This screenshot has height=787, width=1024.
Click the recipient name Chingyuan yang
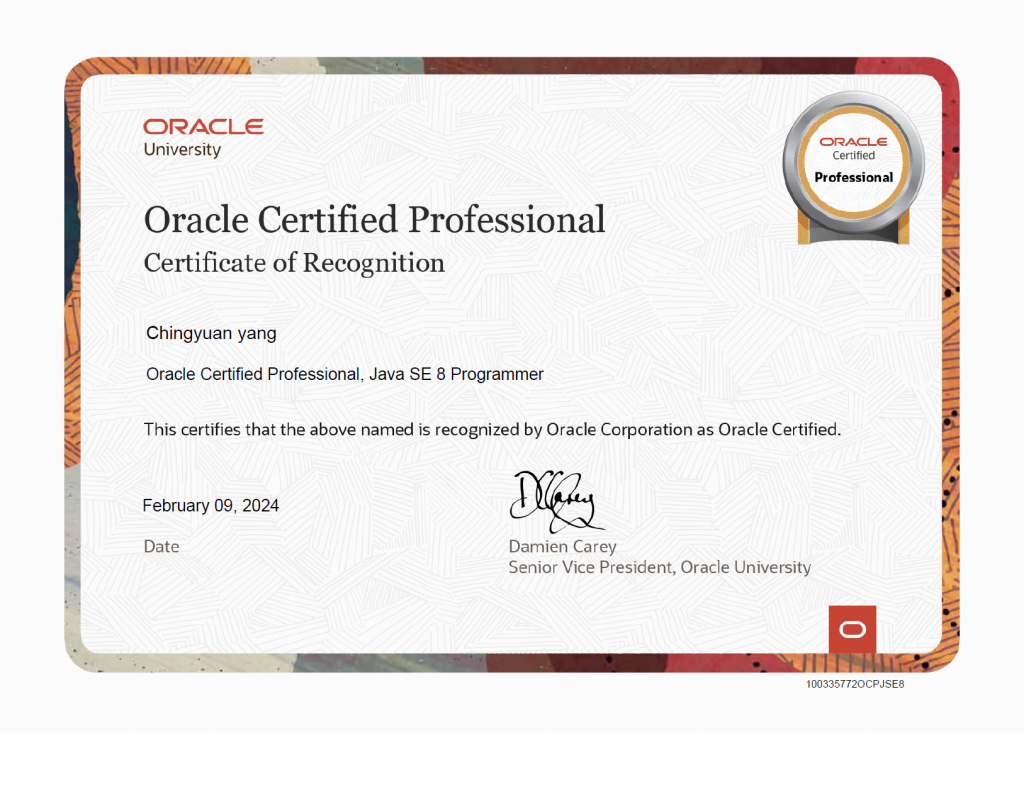point(211,333)
